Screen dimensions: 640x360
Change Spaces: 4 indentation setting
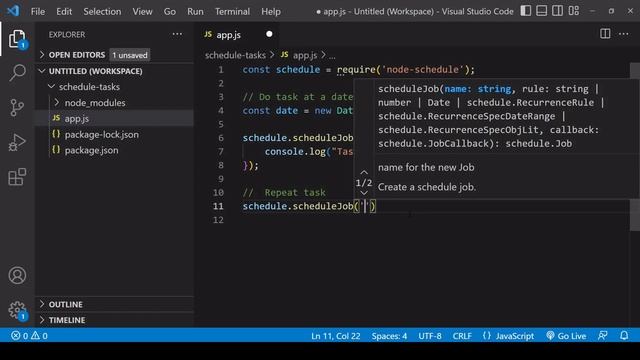(x=389, y=336)
